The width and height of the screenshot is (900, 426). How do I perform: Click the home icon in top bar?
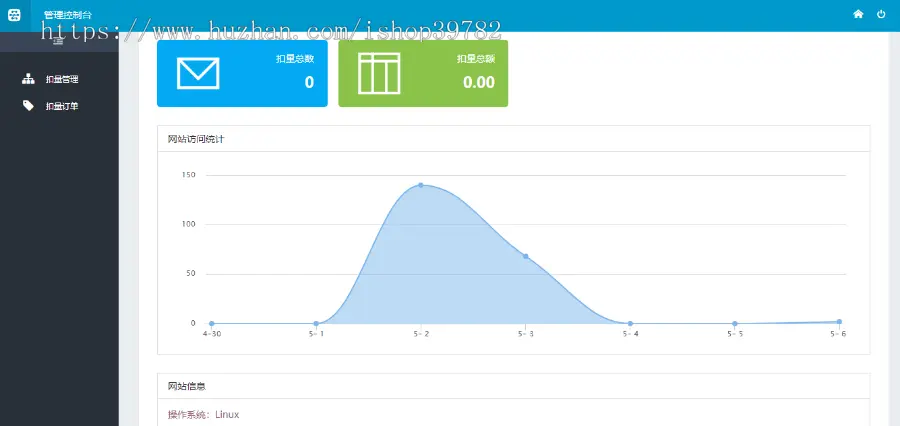[x=858, y=14]
